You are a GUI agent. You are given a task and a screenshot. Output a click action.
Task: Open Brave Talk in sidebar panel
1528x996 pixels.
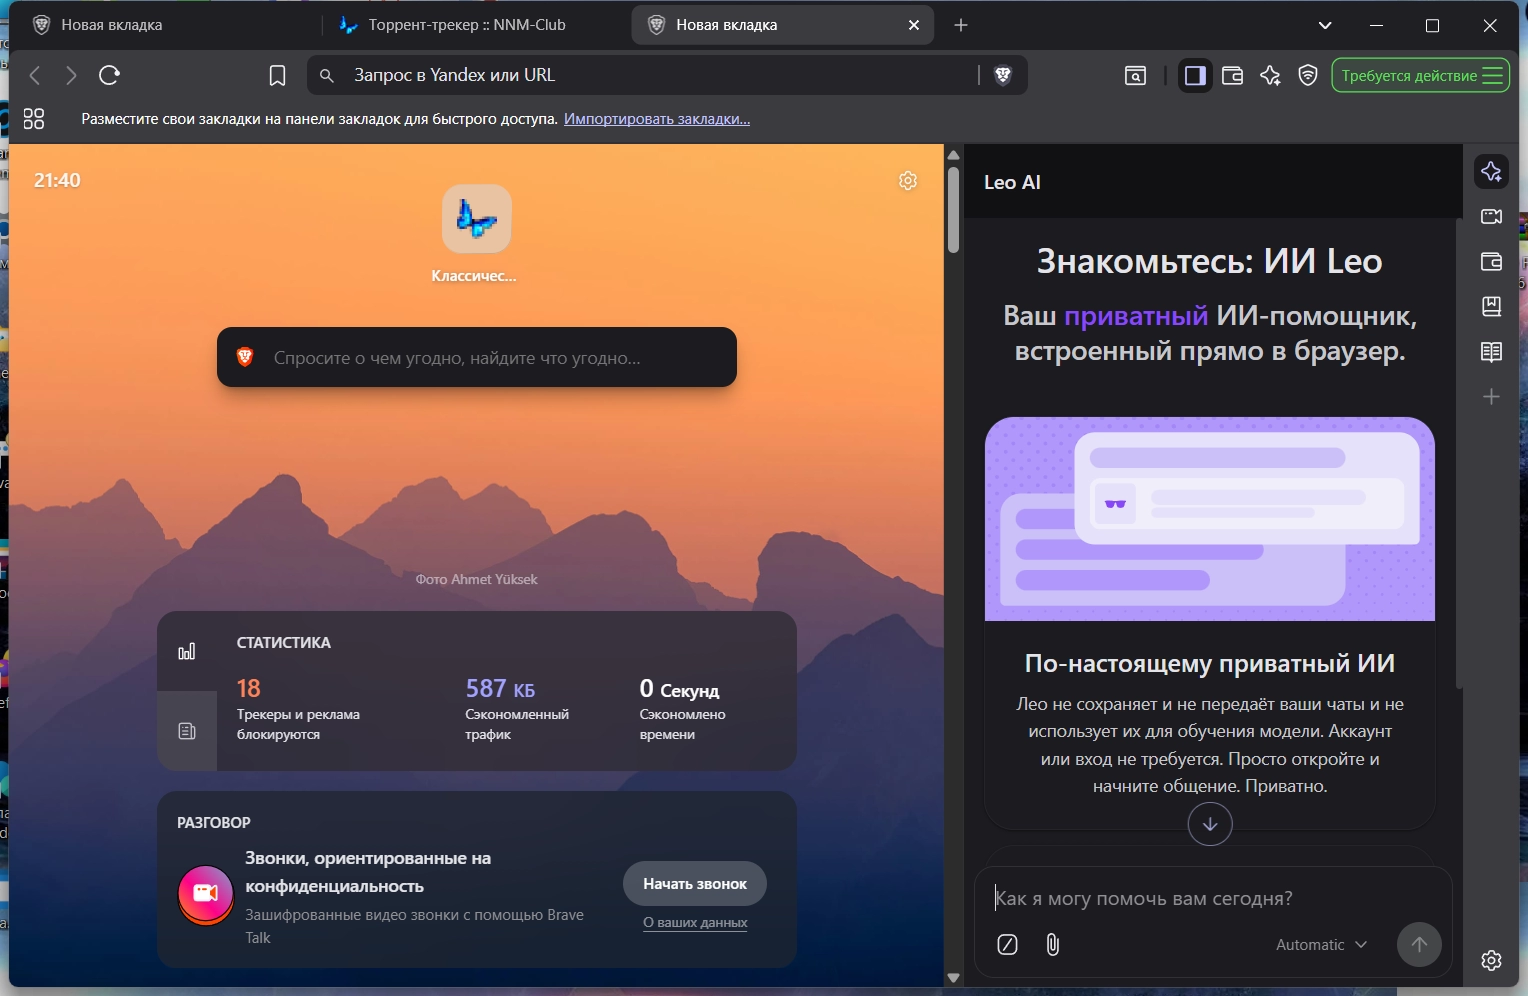point(1491,217)
